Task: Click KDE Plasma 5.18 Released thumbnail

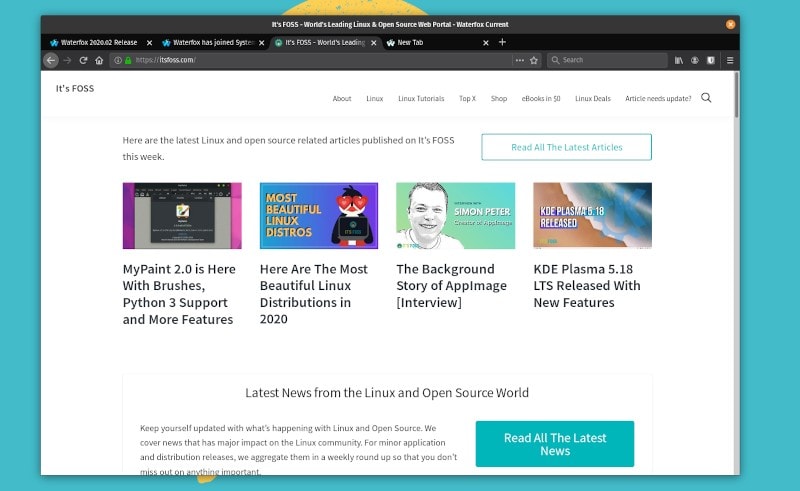Action: (x=592, y=215)
